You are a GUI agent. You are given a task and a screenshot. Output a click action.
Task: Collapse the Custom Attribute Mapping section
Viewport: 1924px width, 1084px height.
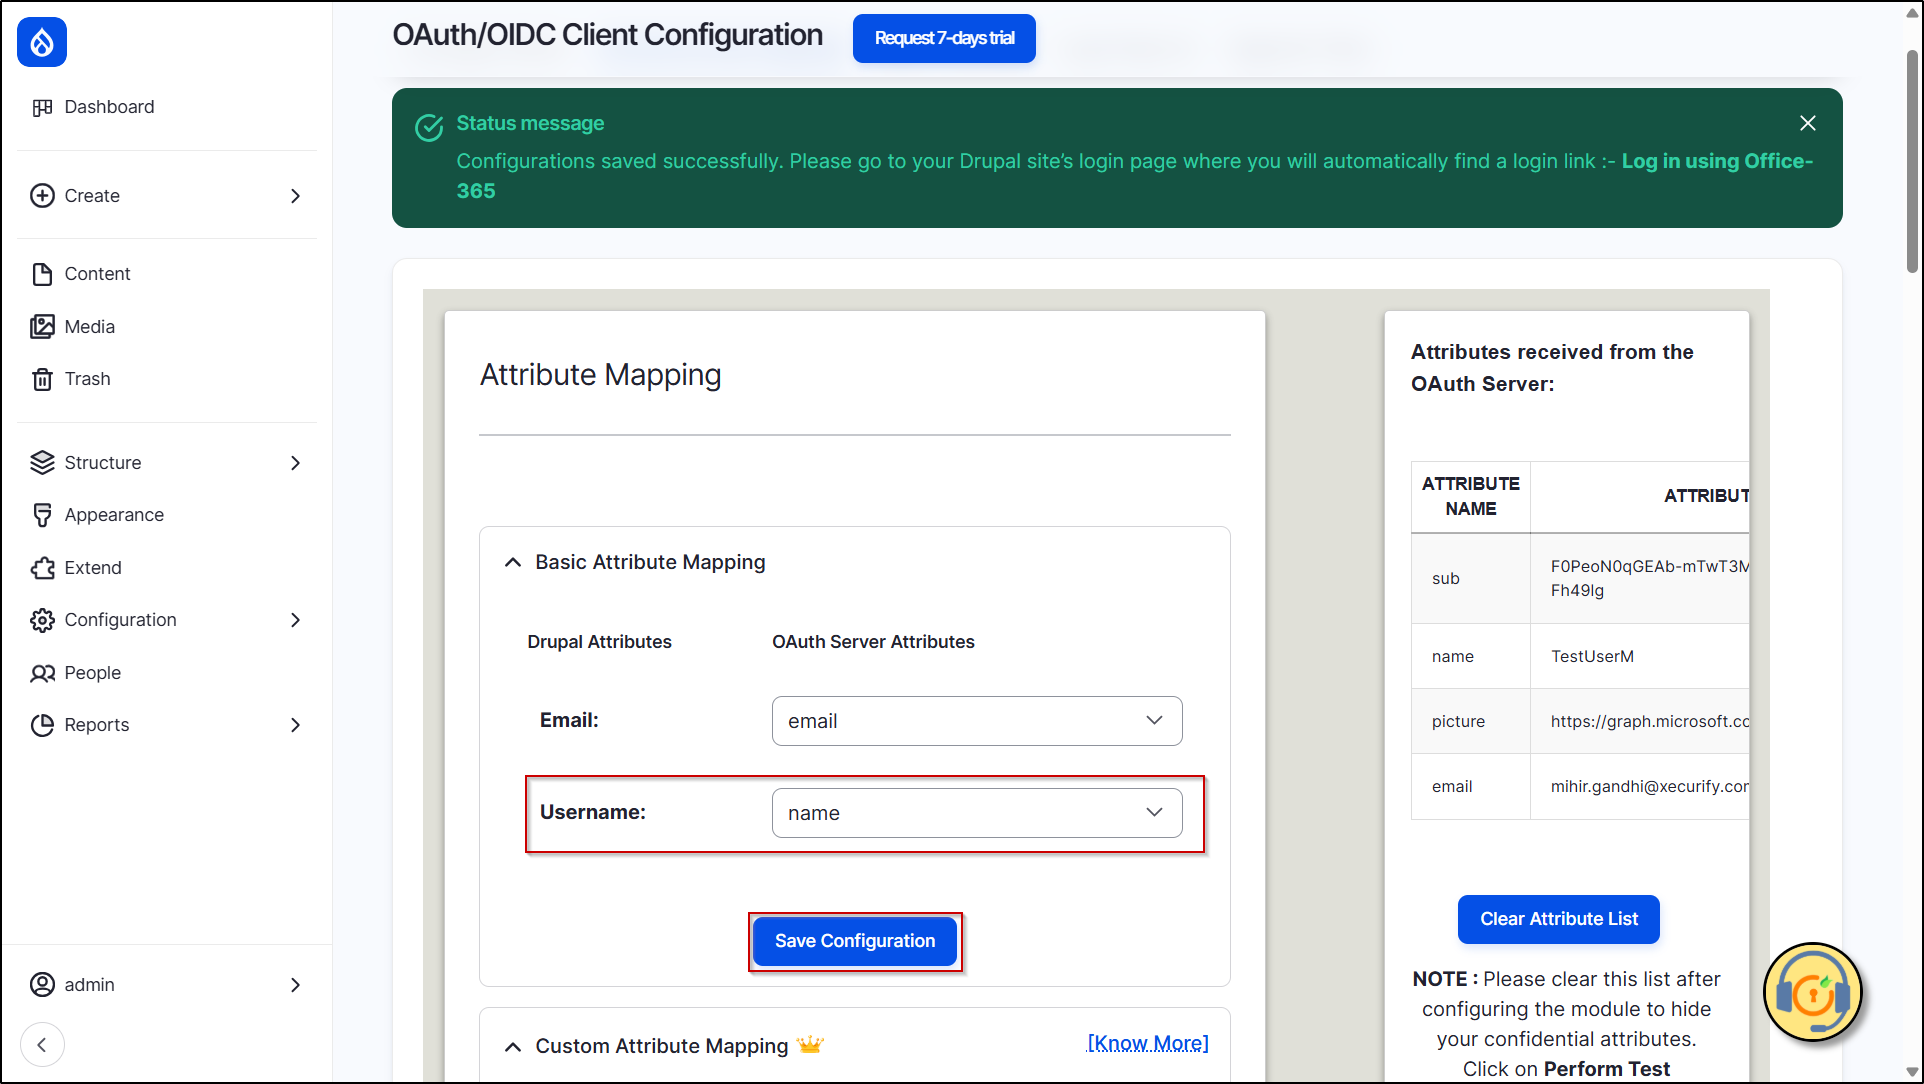coord(513,1047)
